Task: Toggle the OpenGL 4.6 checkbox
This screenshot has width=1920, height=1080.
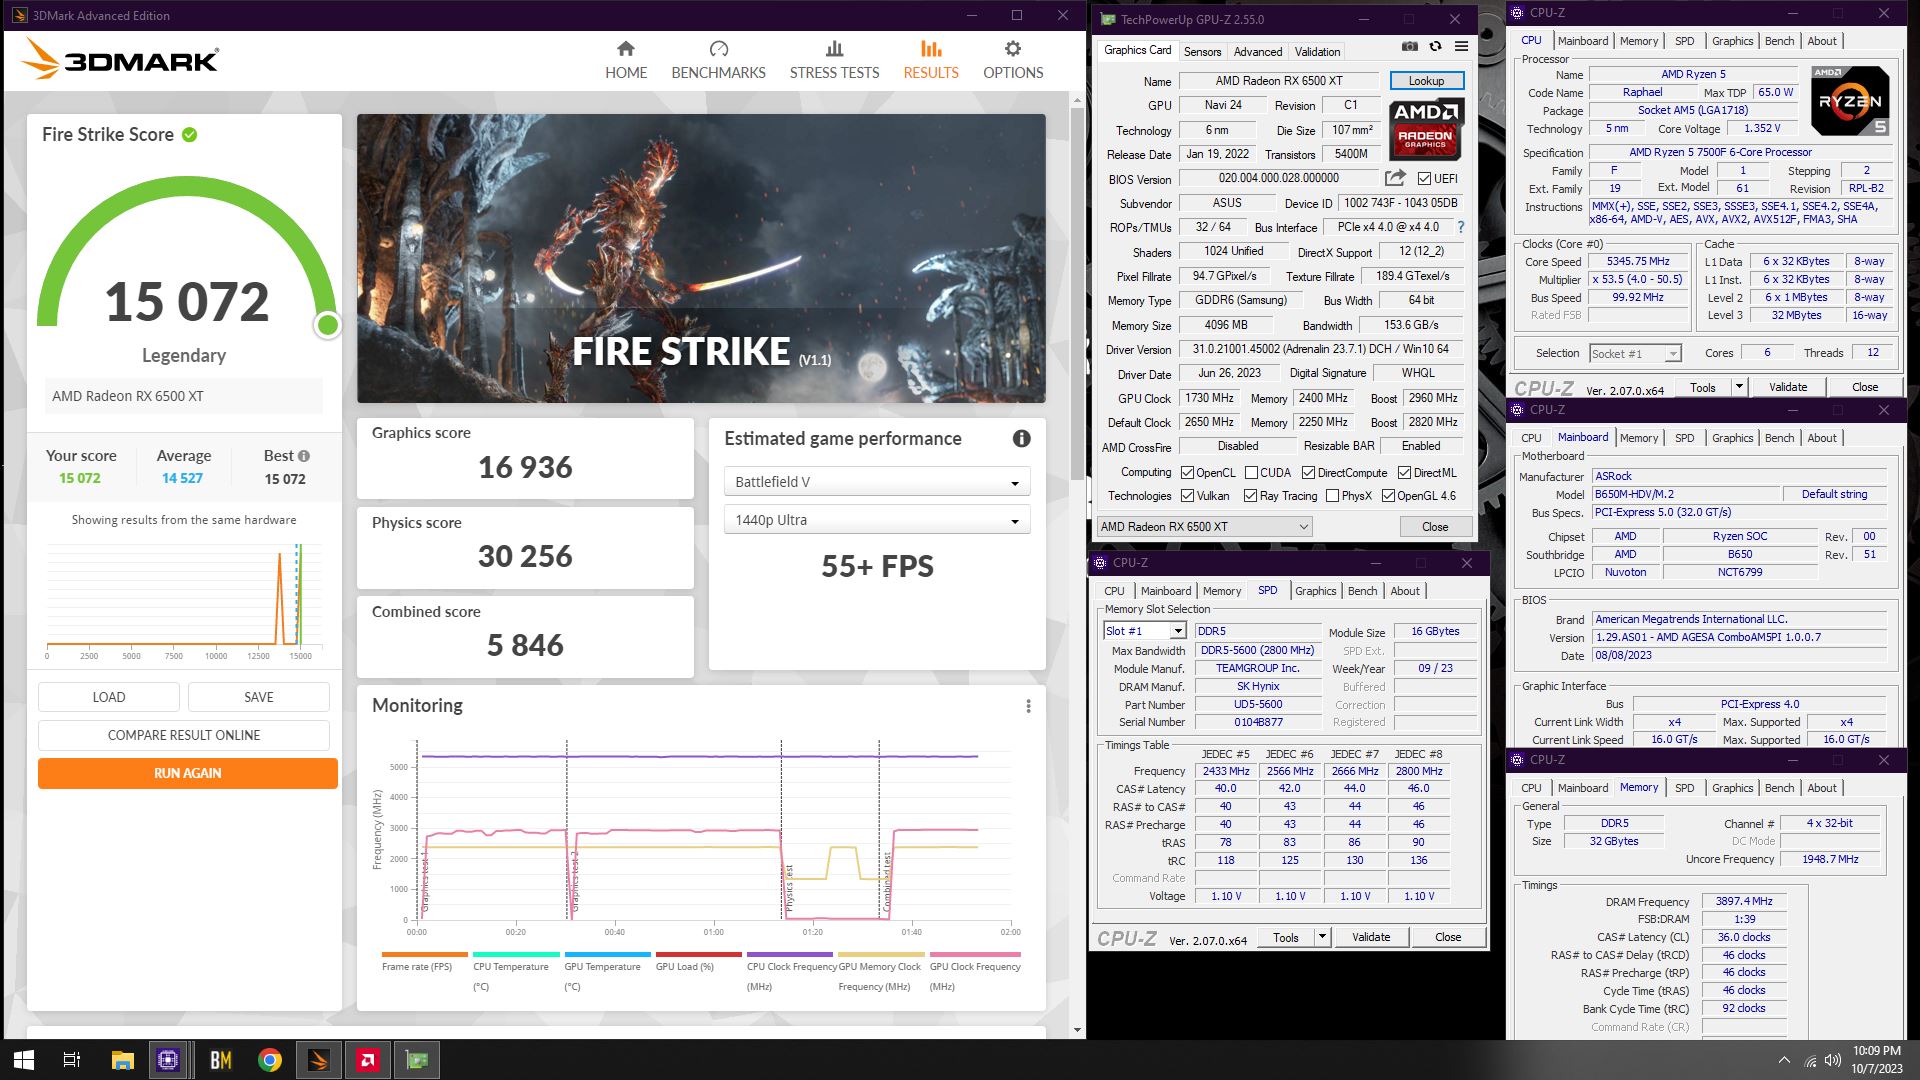Action: pos(1388,496)
